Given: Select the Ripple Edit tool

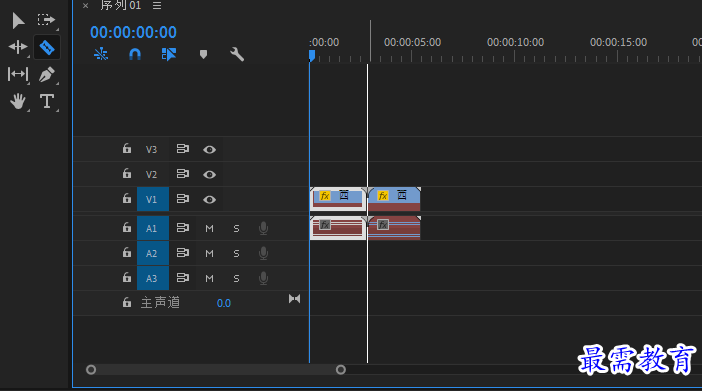Looking at the screenshot, I should point(17,47).
